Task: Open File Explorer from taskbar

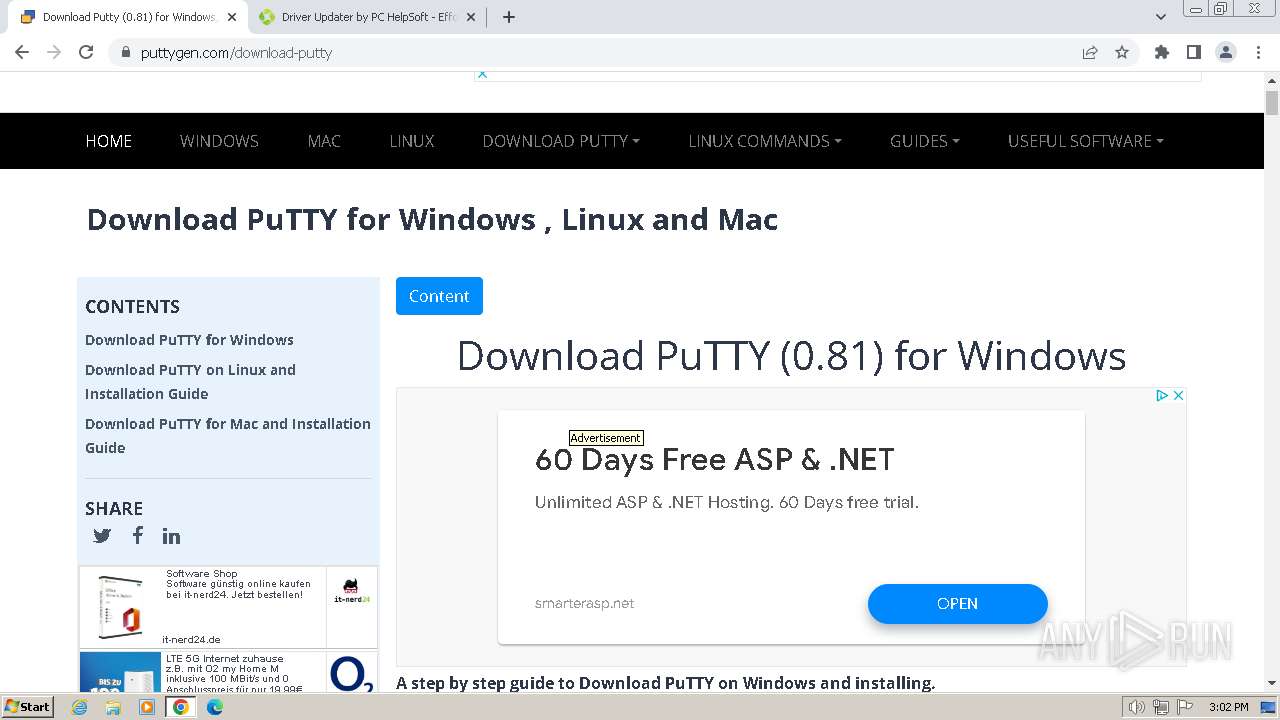Action: pos(113,707)
